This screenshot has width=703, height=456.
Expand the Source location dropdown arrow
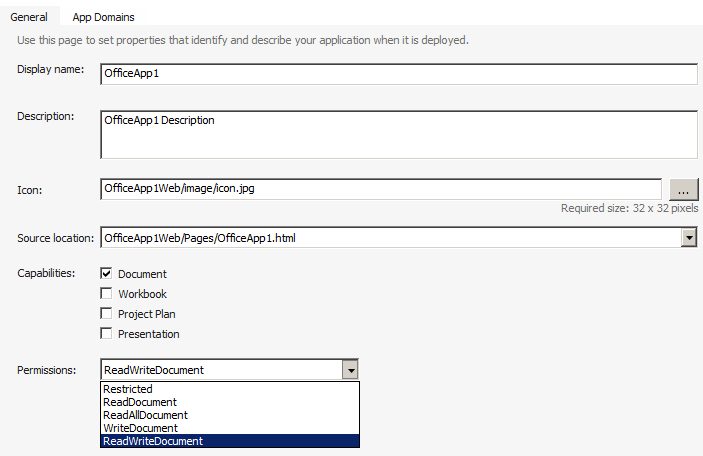689,238
